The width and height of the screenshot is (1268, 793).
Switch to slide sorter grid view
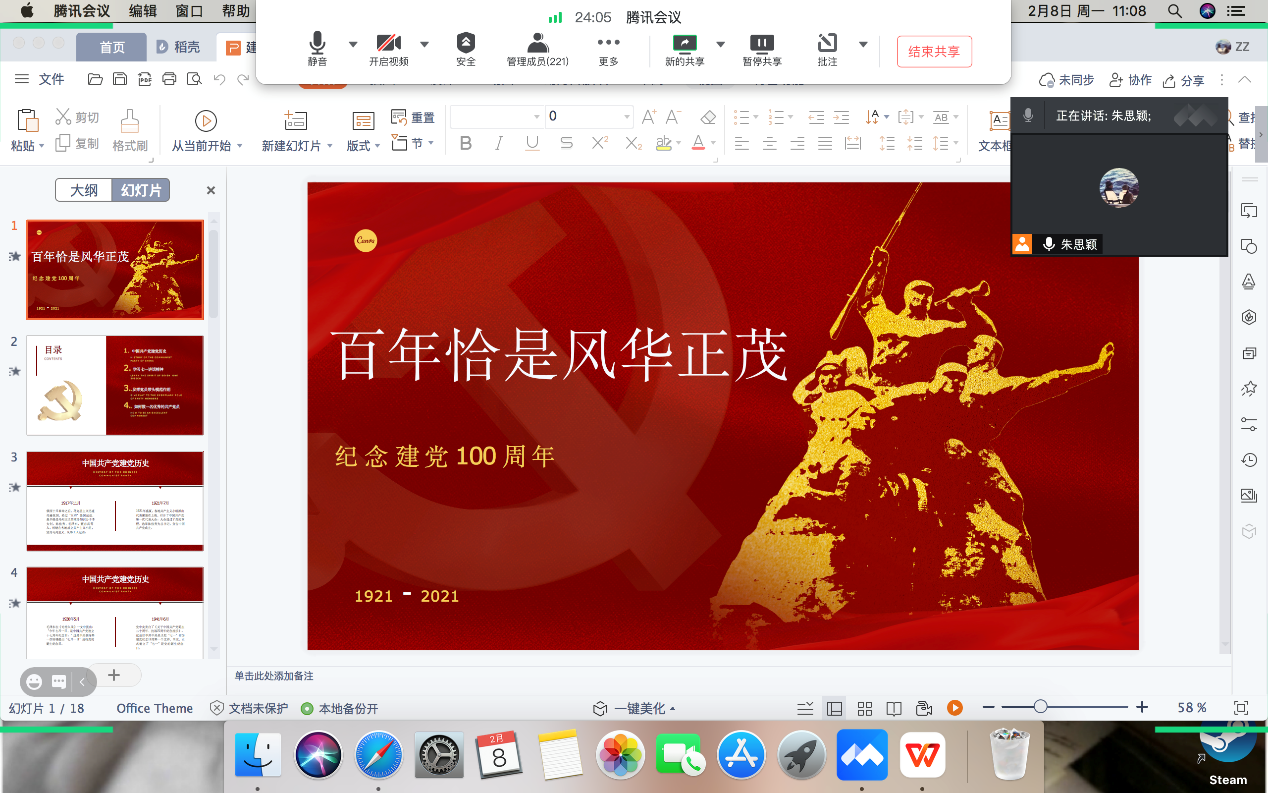tap(866, 708)
